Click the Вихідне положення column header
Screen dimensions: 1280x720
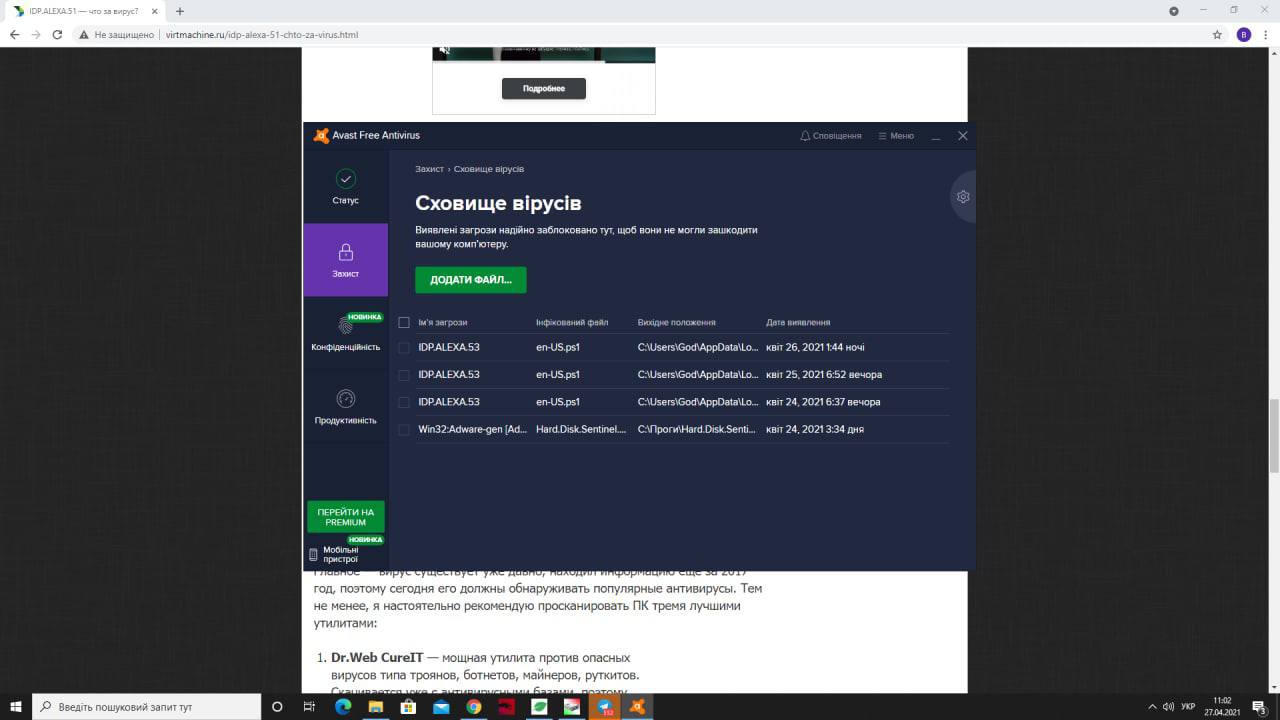[677, 323]
